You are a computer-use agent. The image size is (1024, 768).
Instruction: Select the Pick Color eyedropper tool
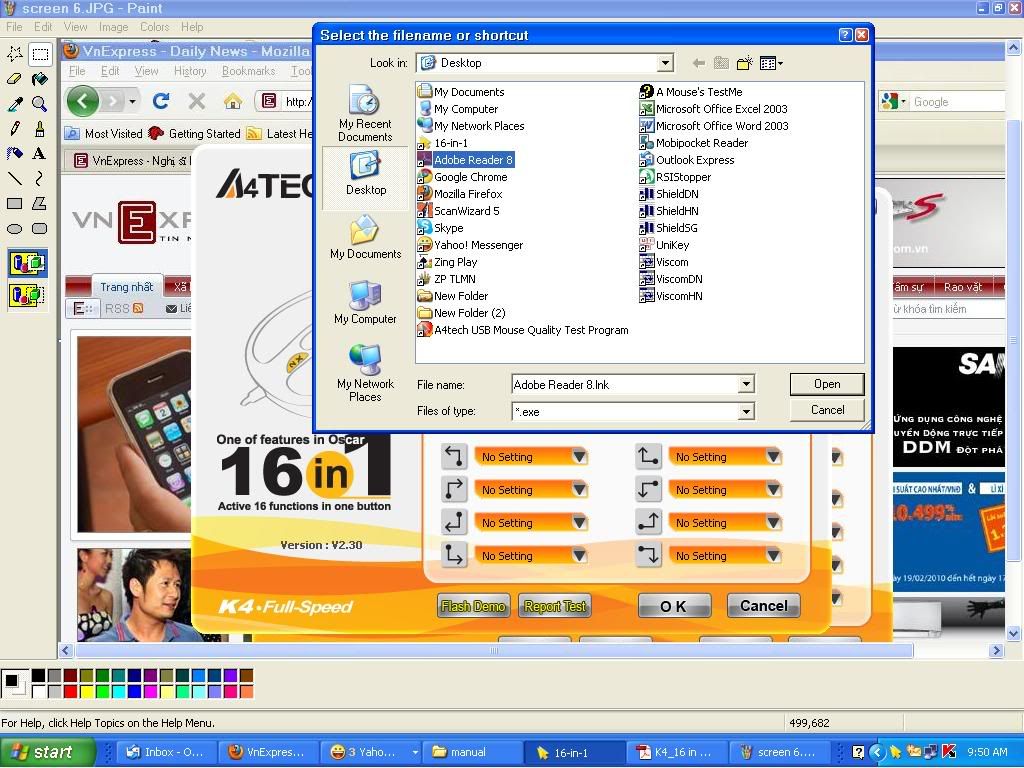(x=15, y=104)
